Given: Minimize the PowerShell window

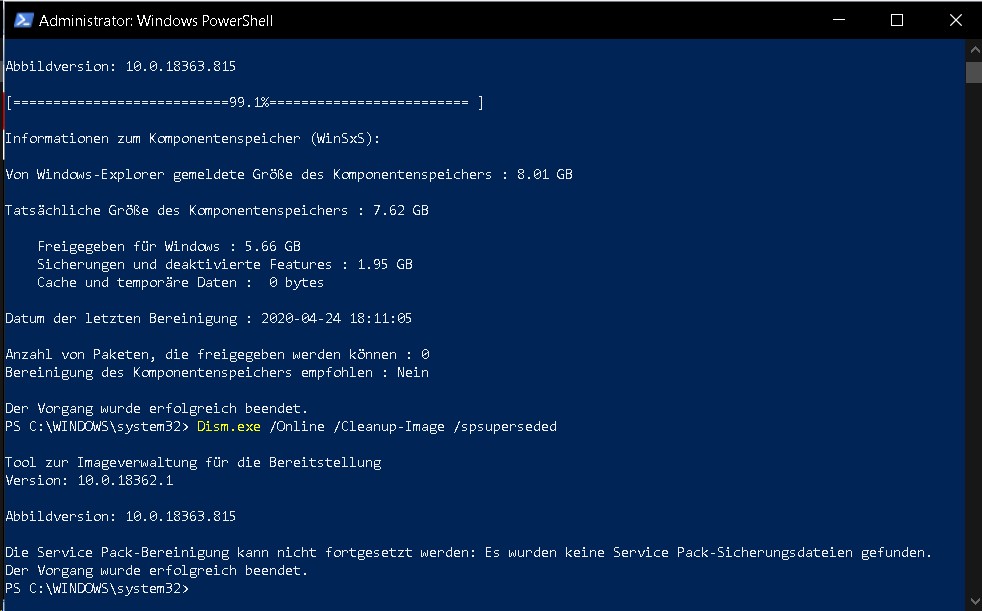Looking at the screenshot, I should tap(839, 20).
